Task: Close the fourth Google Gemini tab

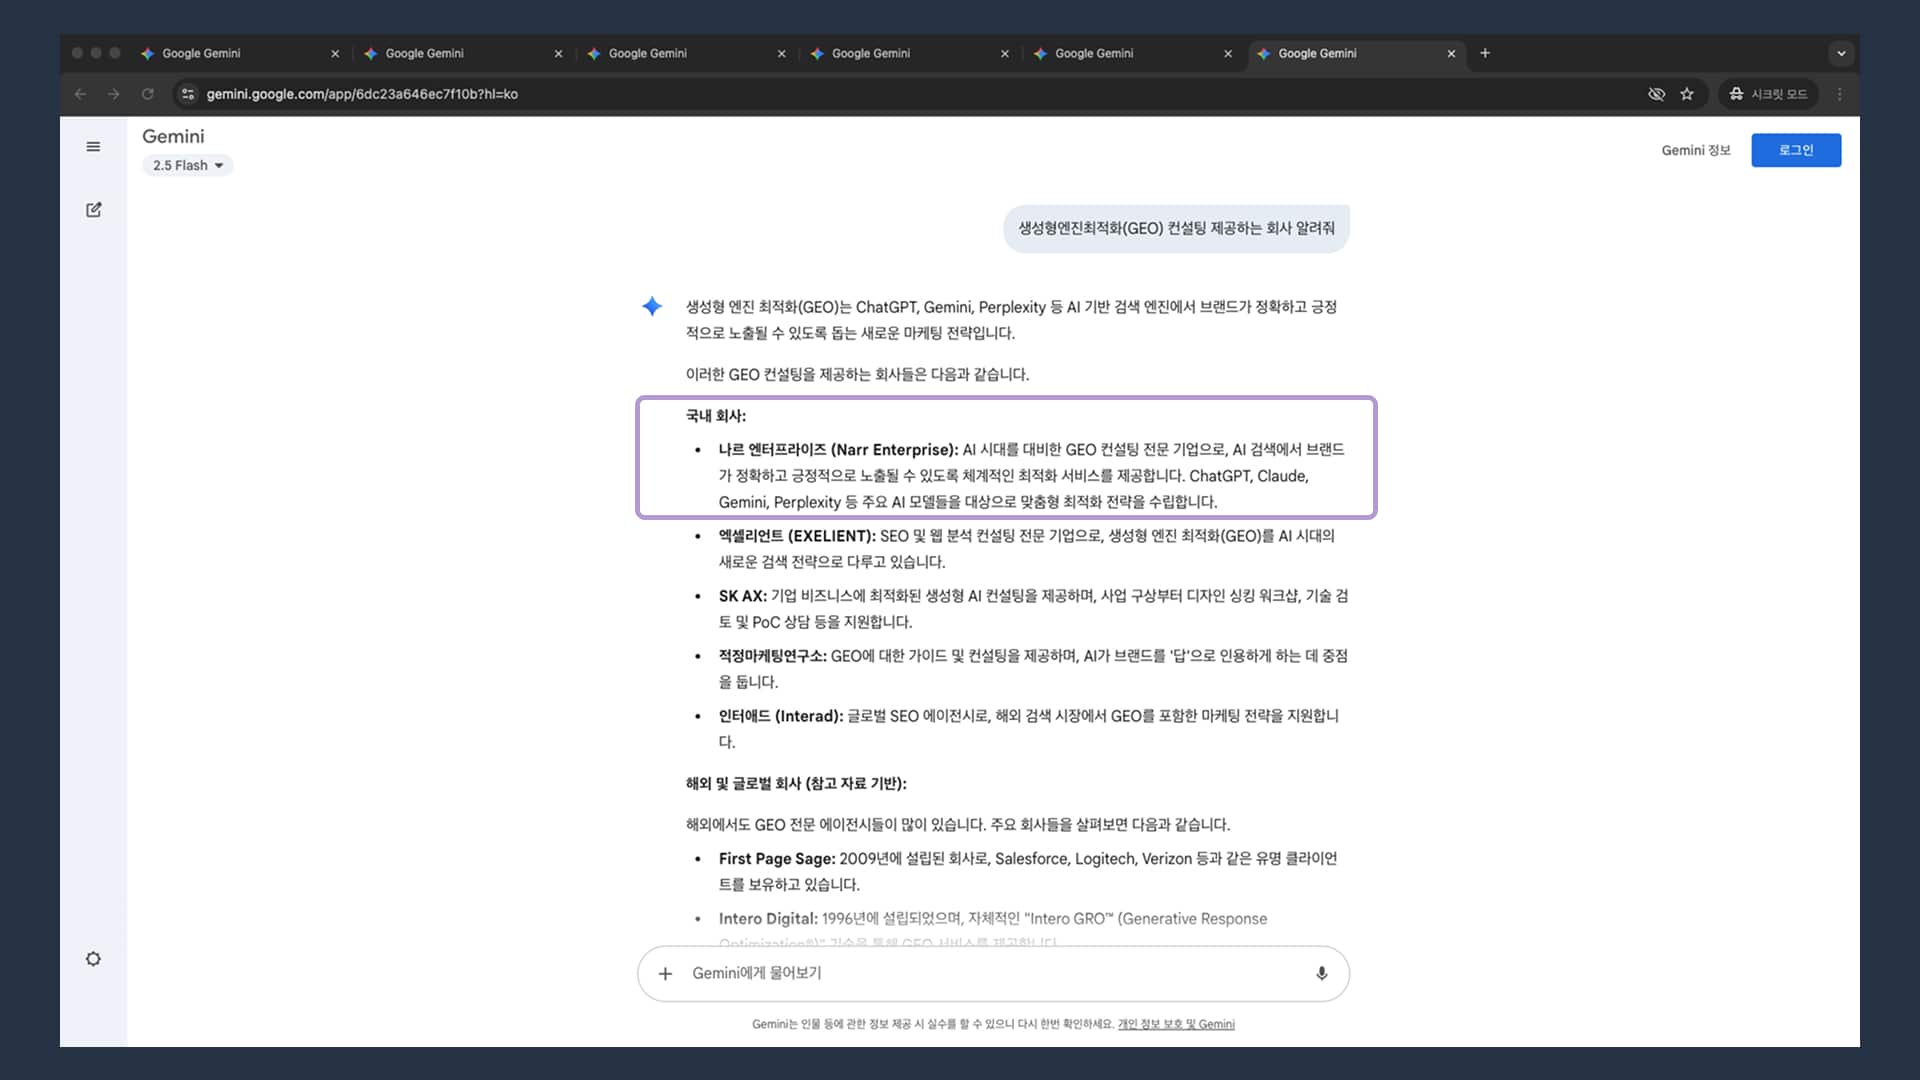Action: pos(1004,54)
